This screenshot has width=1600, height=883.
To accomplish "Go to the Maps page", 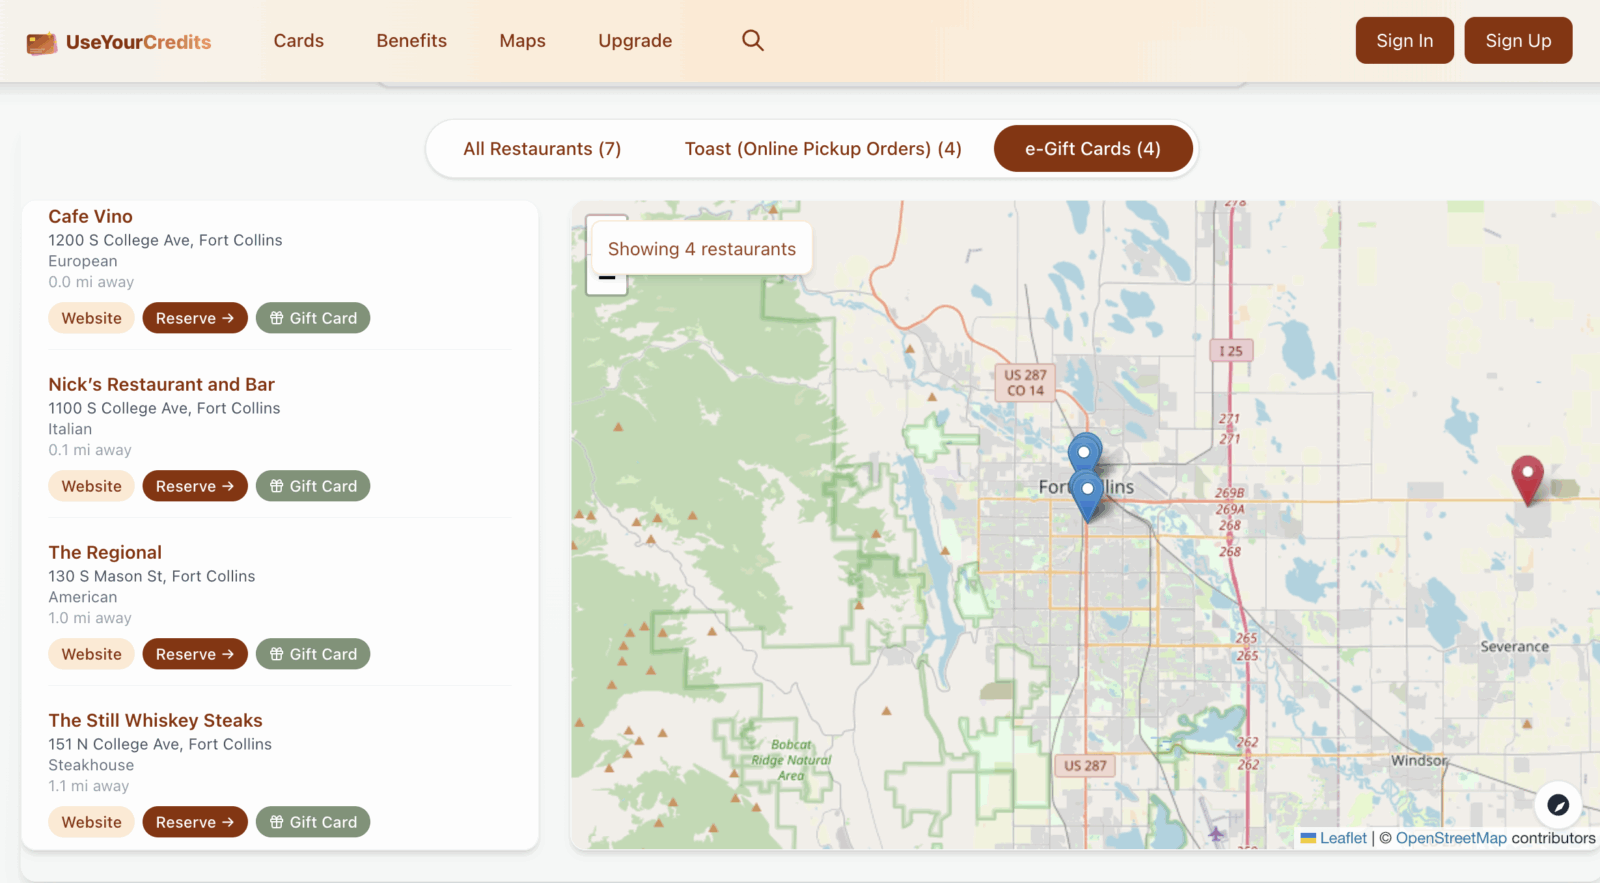I will [522, 41].
